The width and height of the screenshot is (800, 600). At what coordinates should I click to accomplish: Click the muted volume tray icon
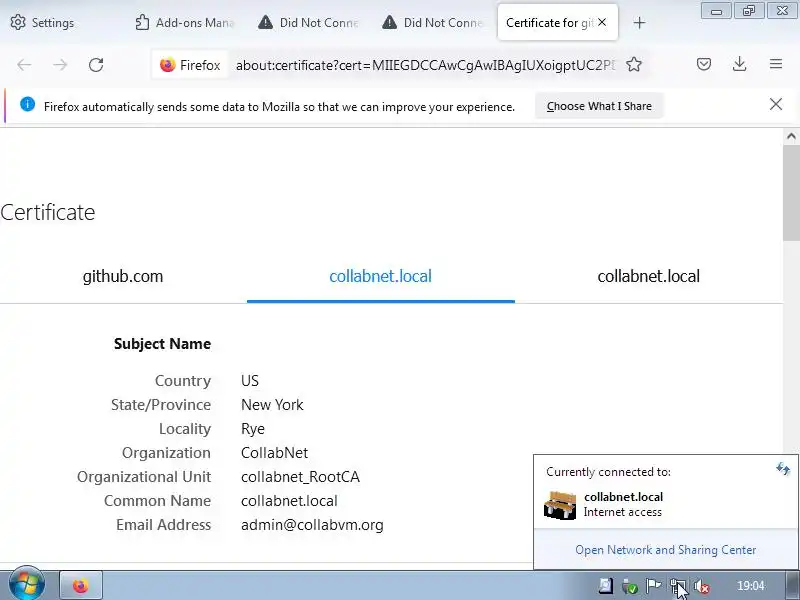click(x=702, y=586)
